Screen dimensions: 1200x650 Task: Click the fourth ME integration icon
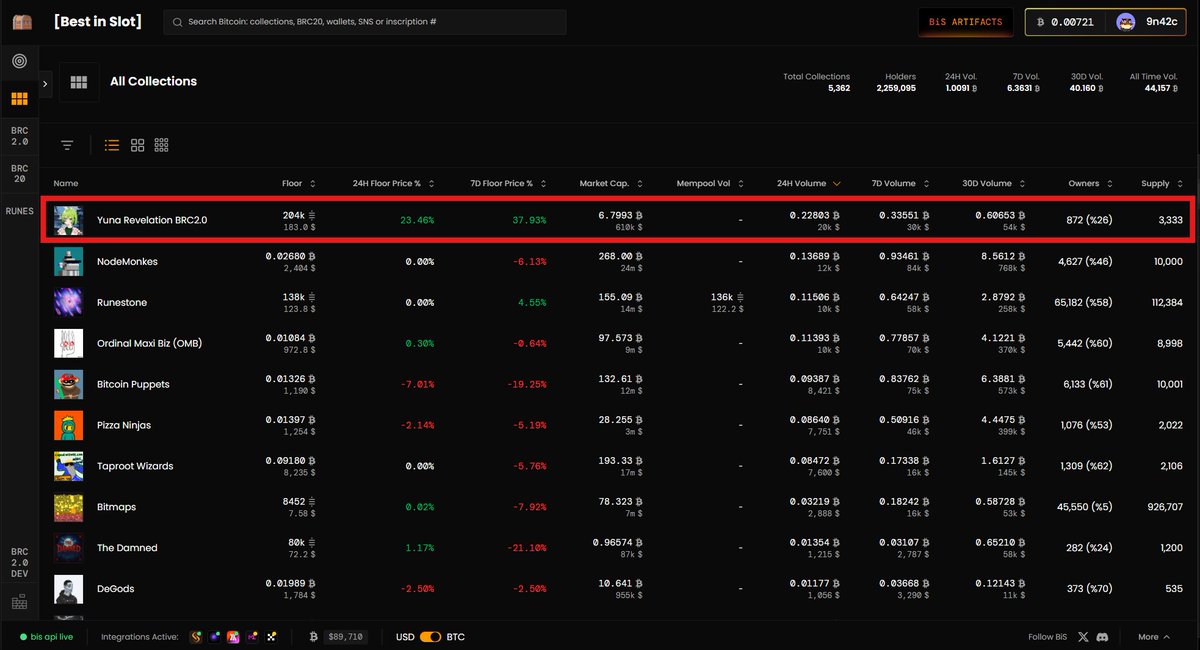[252, 637]
